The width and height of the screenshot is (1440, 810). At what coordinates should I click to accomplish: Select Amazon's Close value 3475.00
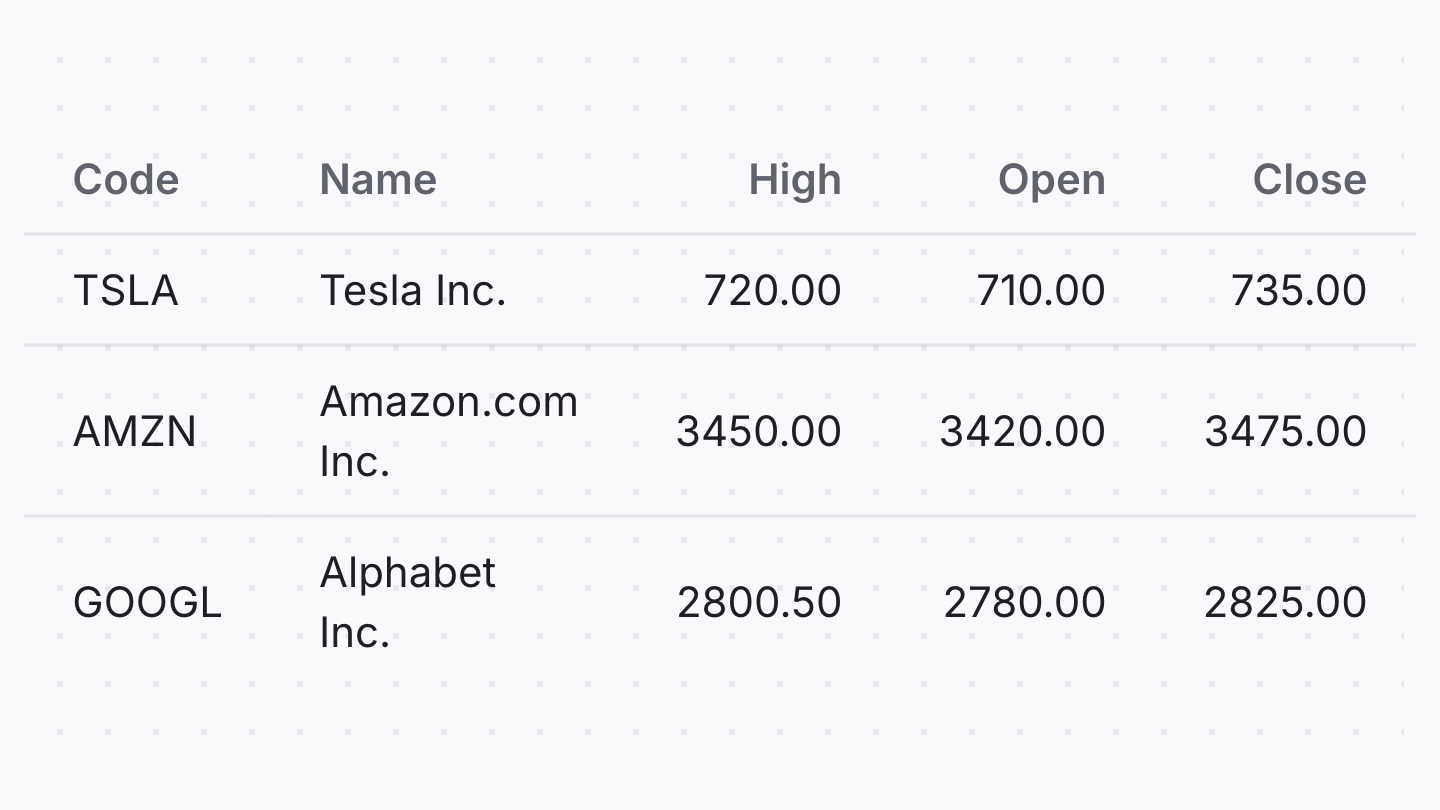click(x=1285, y=432)
